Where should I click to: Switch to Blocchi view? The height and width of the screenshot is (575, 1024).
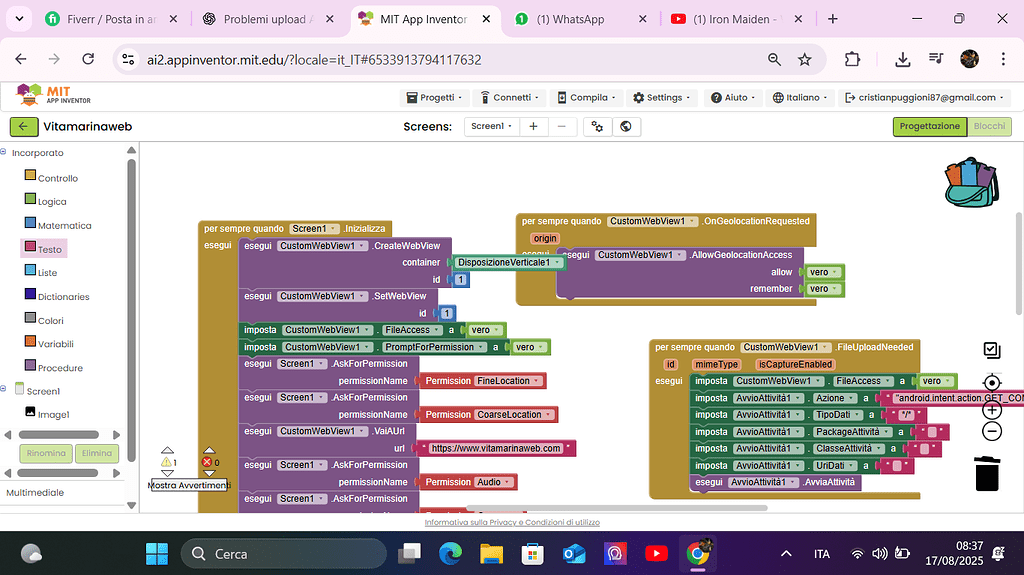(x=989, y=126)
